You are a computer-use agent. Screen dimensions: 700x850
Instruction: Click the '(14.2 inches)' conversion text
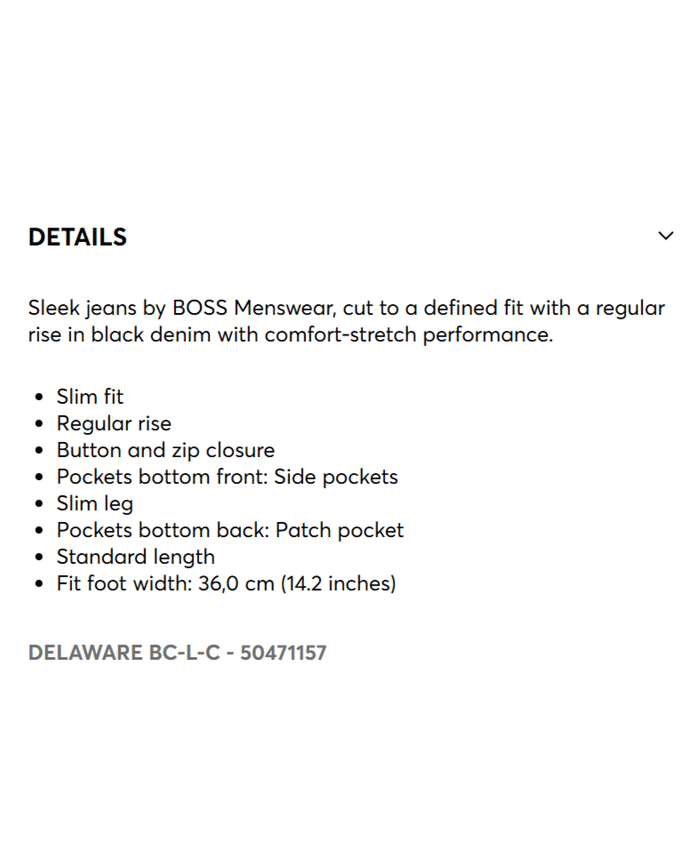[x=338, y=583]
